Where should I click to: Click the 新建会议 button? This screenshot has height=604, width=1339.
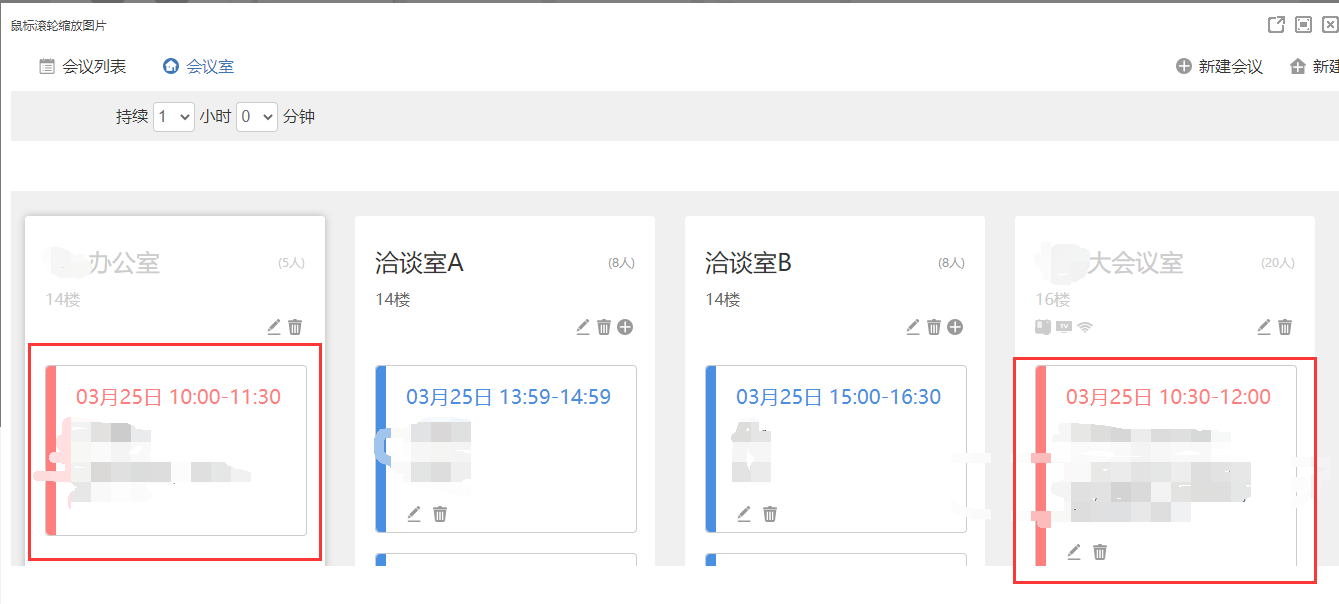pyautogui.click(x=1219, y=67)
